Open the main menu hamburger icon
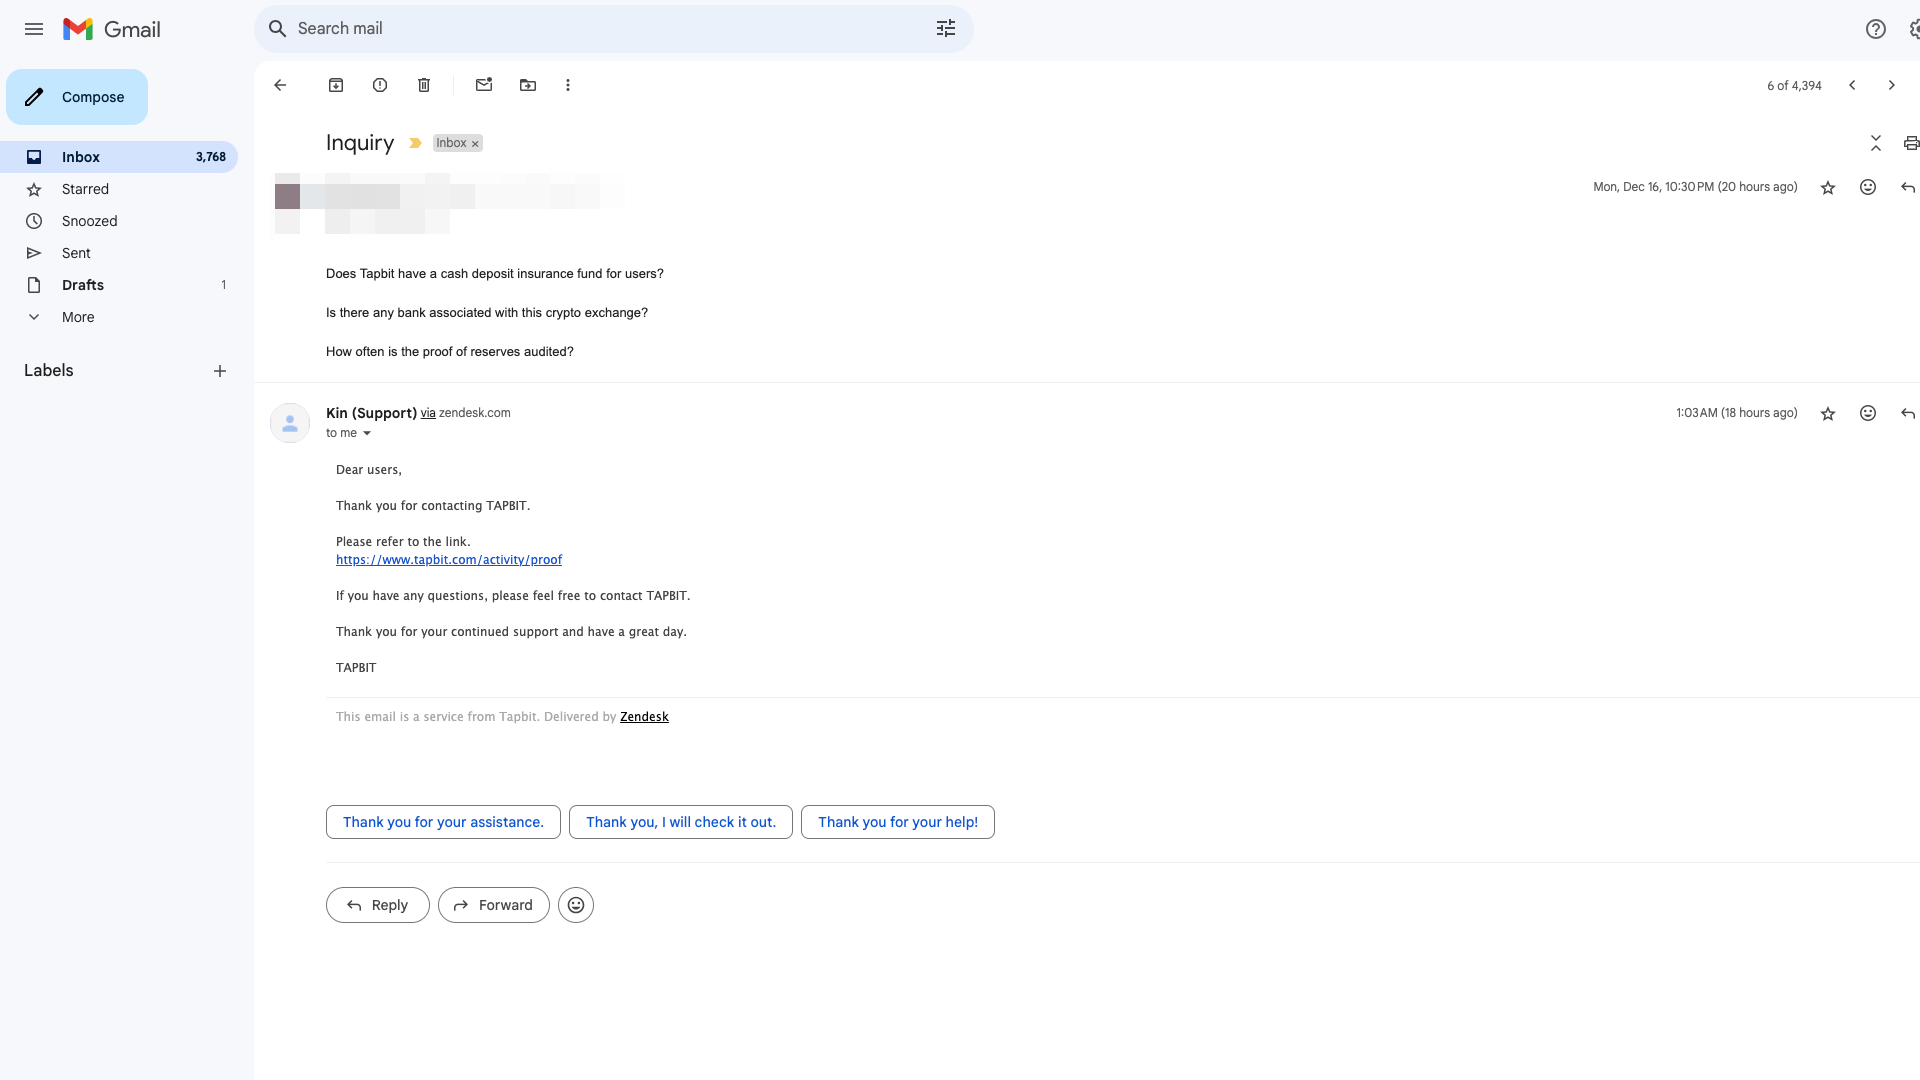The image size is (1920, 1080). point(34,29)
